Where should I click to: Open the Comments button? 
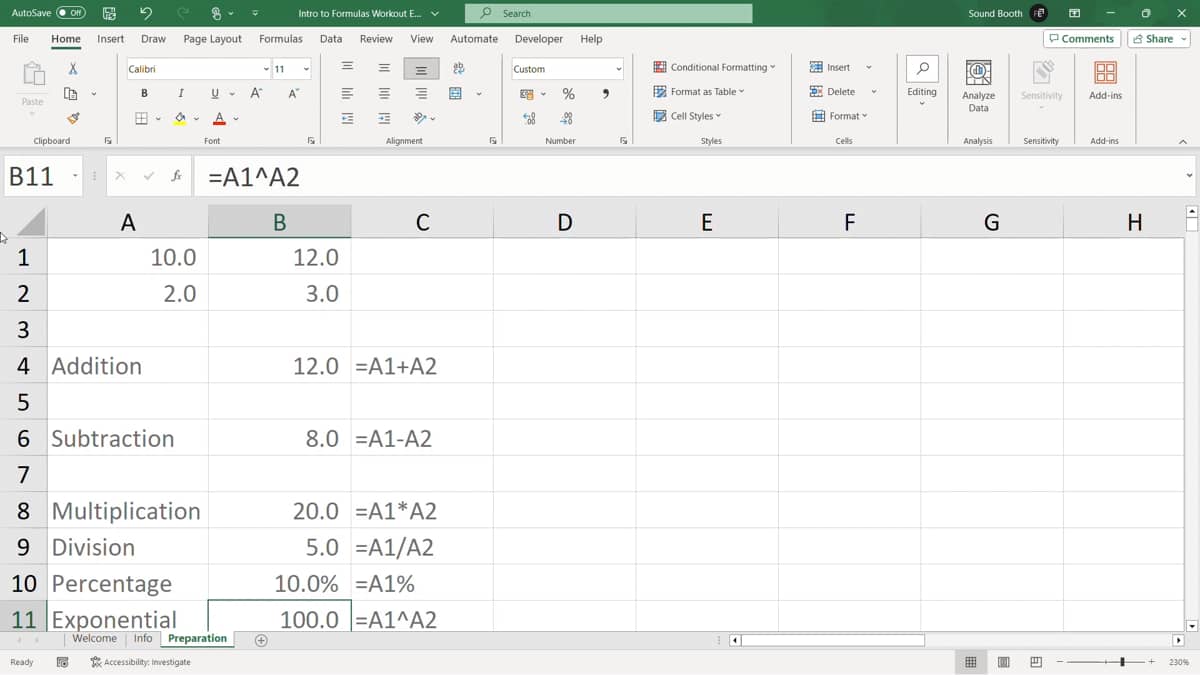coord(1081,39)
